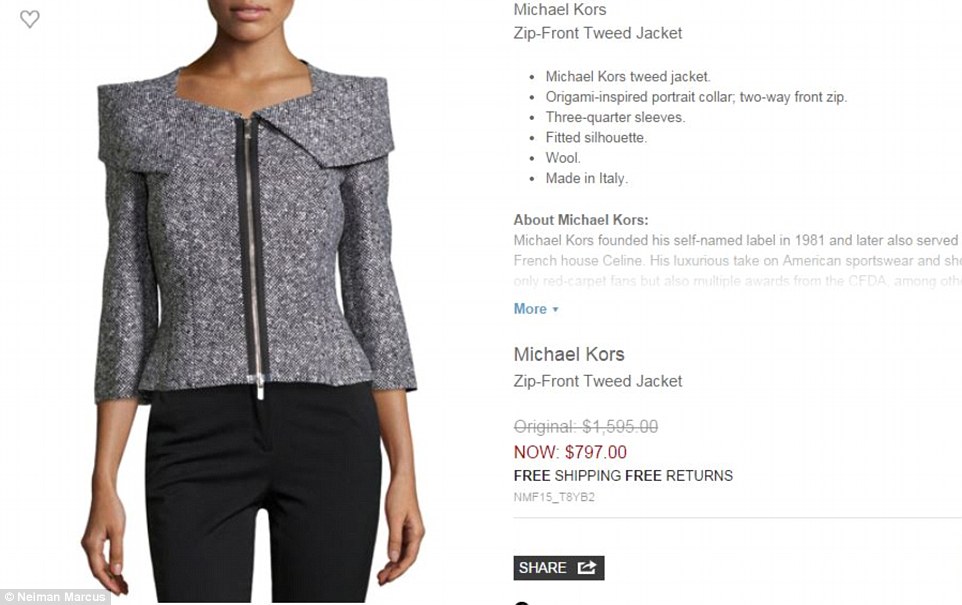Click the top Michael Kors brand name
Viewport: 962px width, 605px height.
click(560, 9)
